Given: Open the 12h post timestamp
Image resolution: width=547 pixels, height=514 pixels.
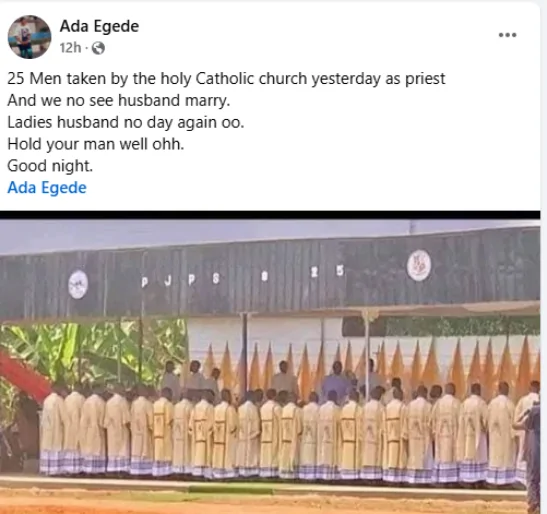Looking at the screenshot, I should point(70,48).
